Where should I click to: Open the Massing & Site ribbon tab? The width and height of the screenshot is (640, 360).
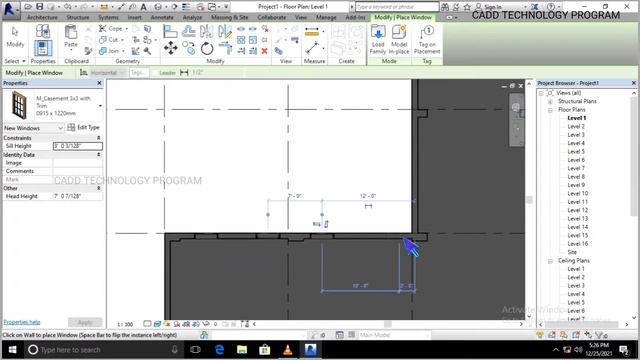[229, 18]
